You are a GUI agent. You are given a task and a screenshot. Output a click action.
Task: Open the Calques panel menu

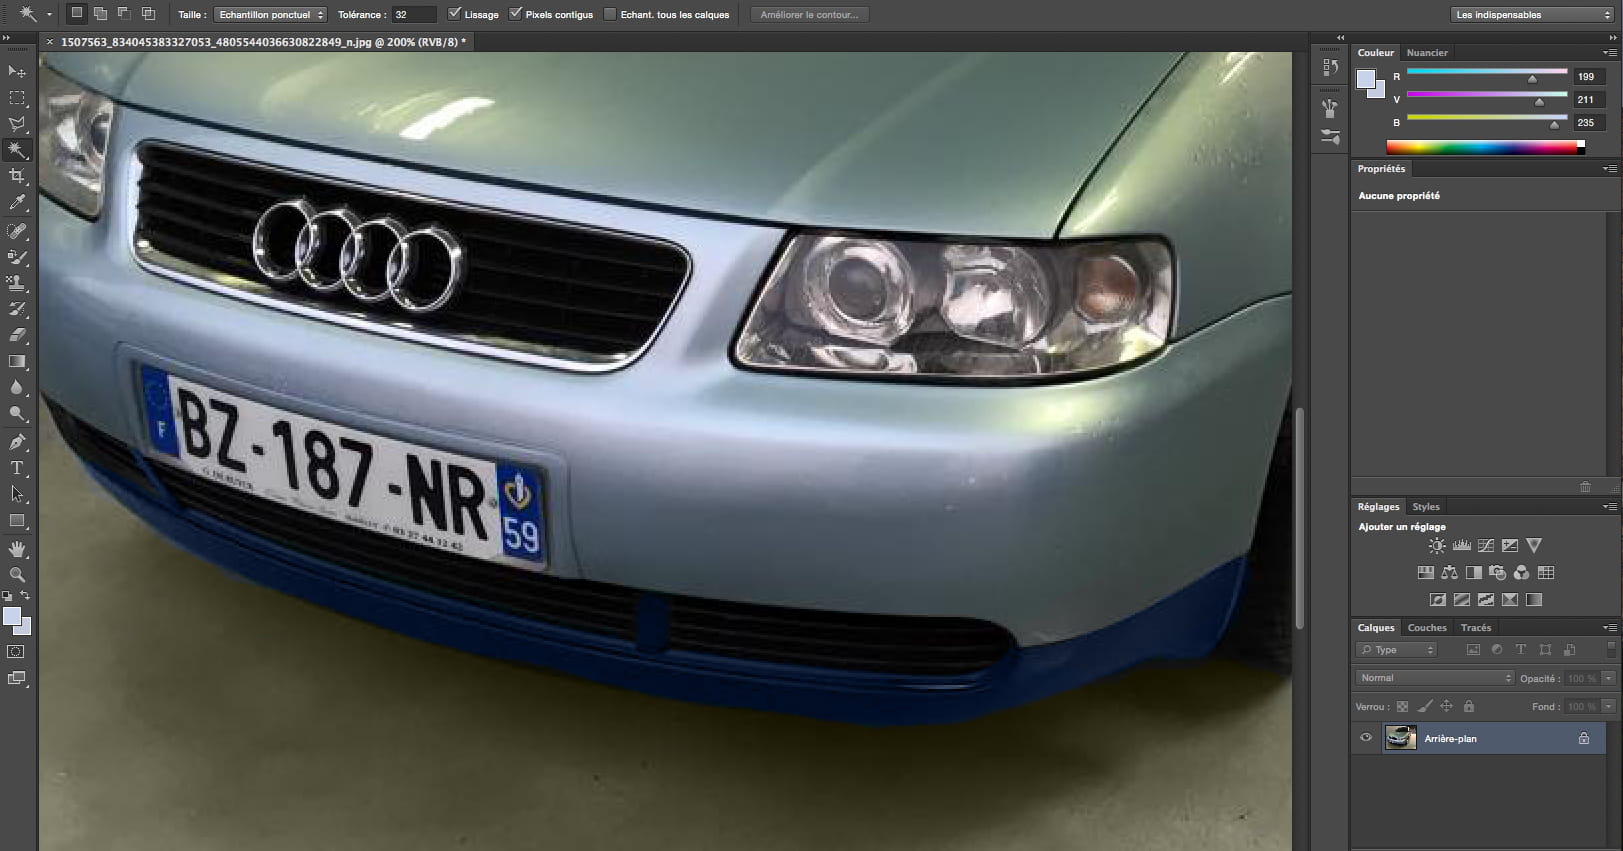pos(1610,628)
